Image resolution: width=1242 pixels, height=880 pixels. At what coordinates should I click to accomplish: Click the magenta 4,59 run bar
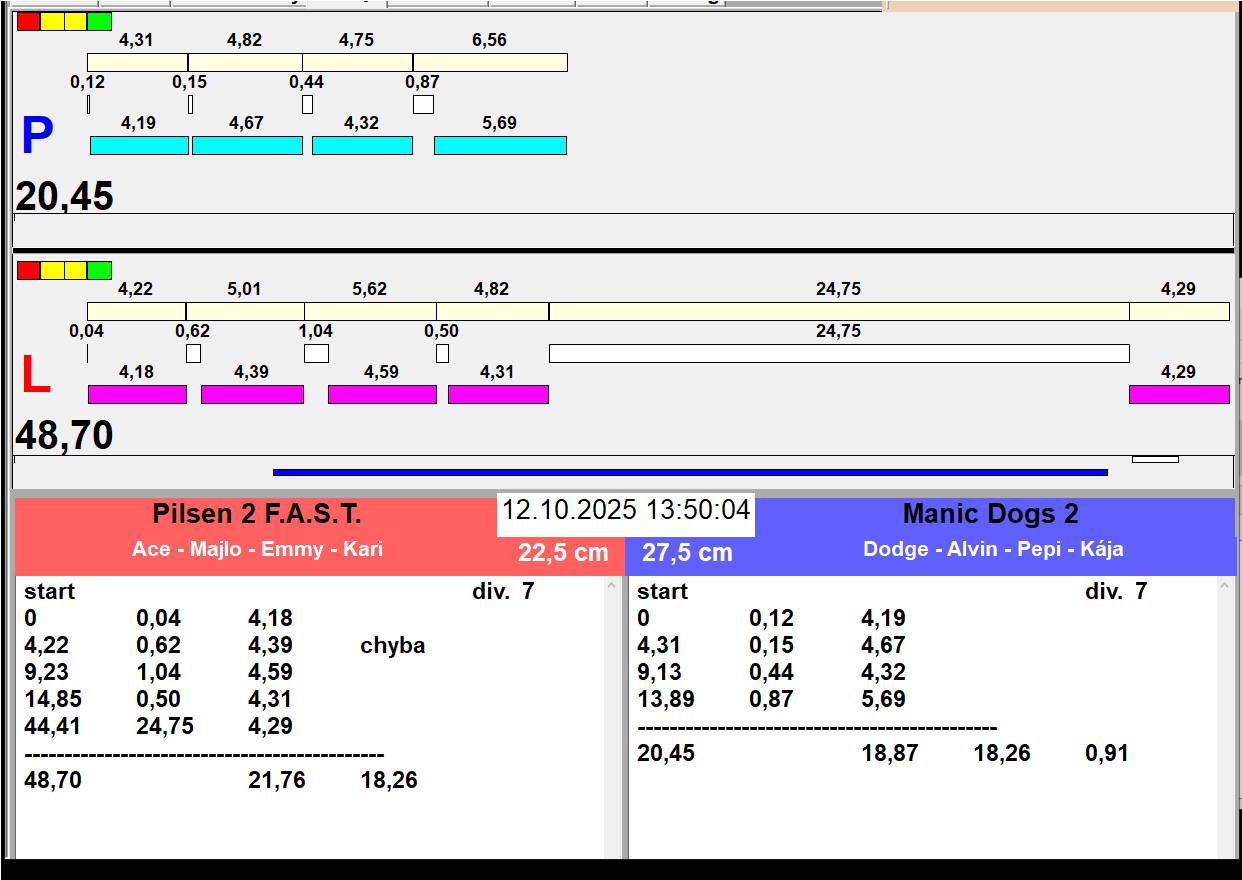point(382,394)
